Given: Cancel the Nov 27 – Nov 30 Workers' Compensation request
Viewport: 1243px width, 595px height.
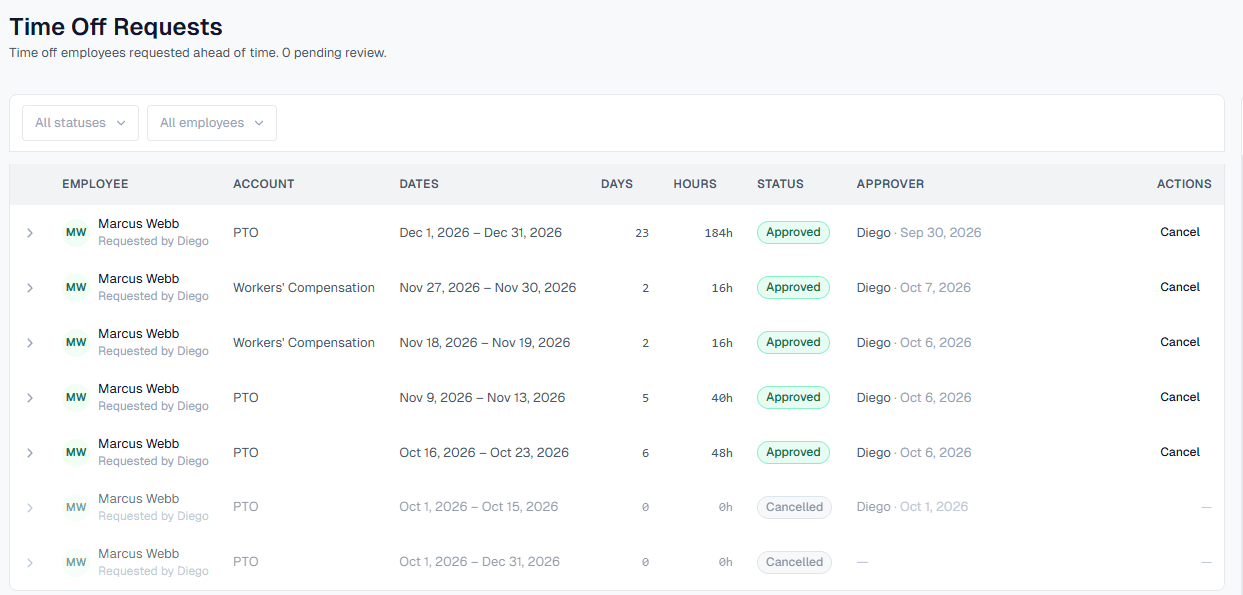Looking at the screenshot, I should [1180, 287].
